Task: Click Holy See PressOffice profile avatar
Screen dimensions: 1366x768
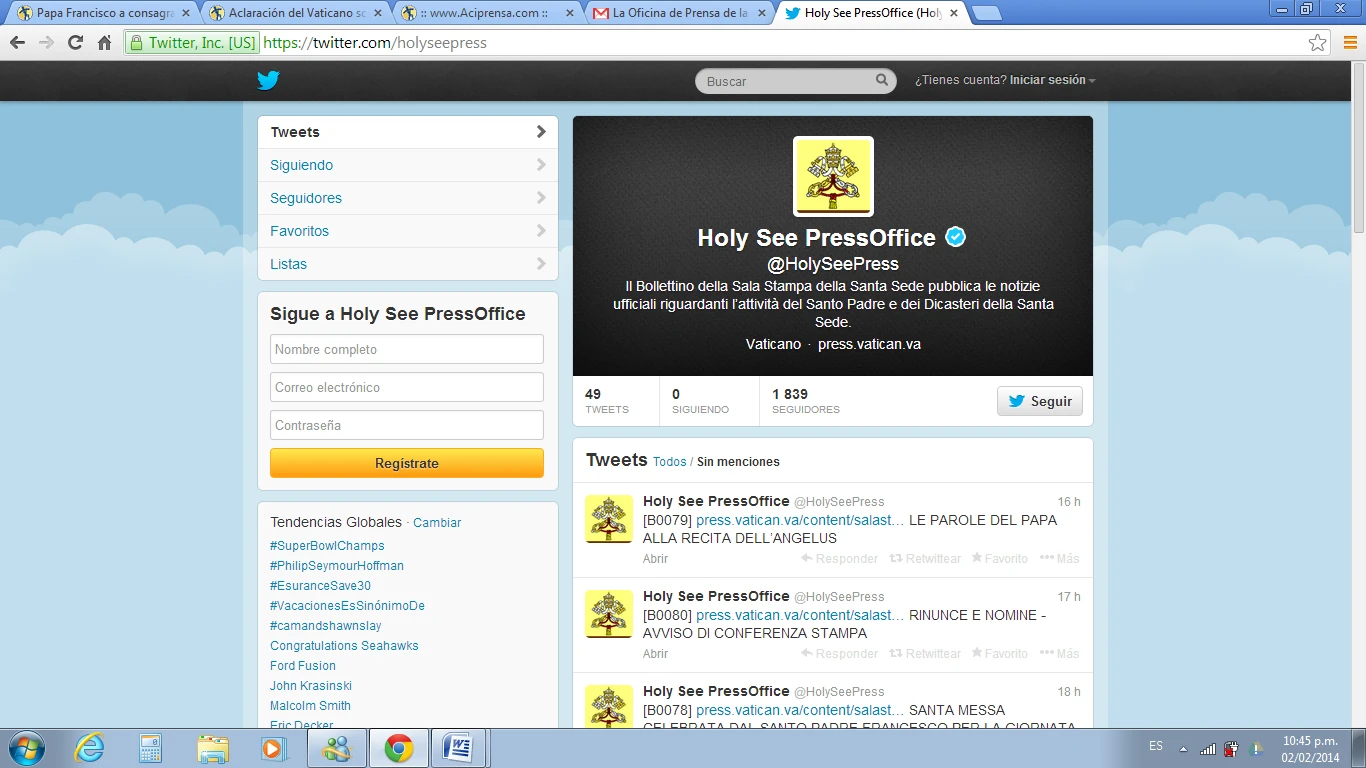Action: click(833, 176)
